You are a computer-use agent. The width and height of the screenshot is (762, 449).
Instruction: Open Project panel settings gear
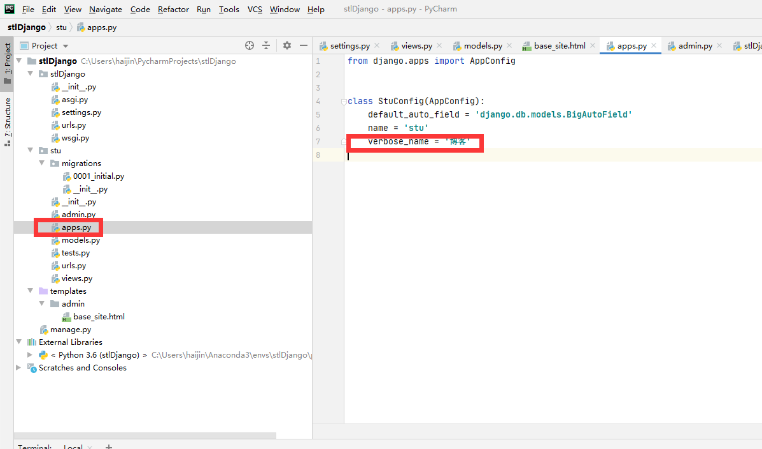click(x=287, y=45)
